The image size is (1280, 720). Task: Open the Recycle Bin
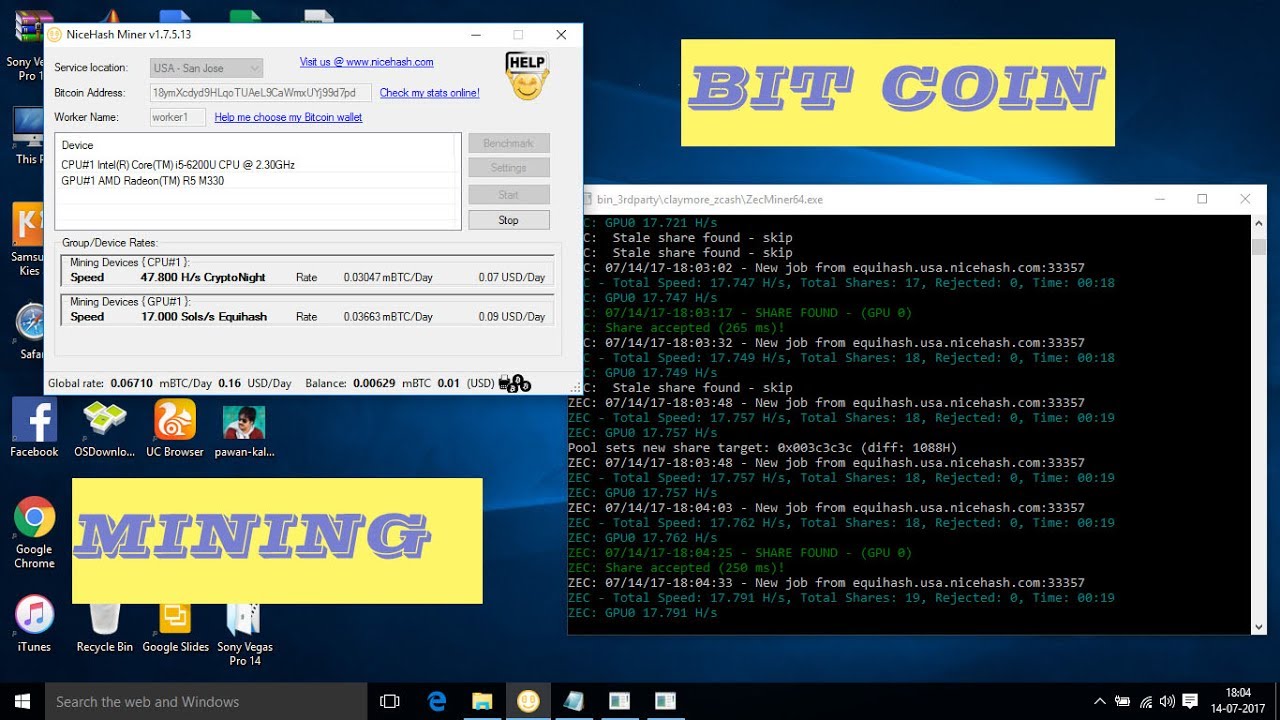coord(104,628)
